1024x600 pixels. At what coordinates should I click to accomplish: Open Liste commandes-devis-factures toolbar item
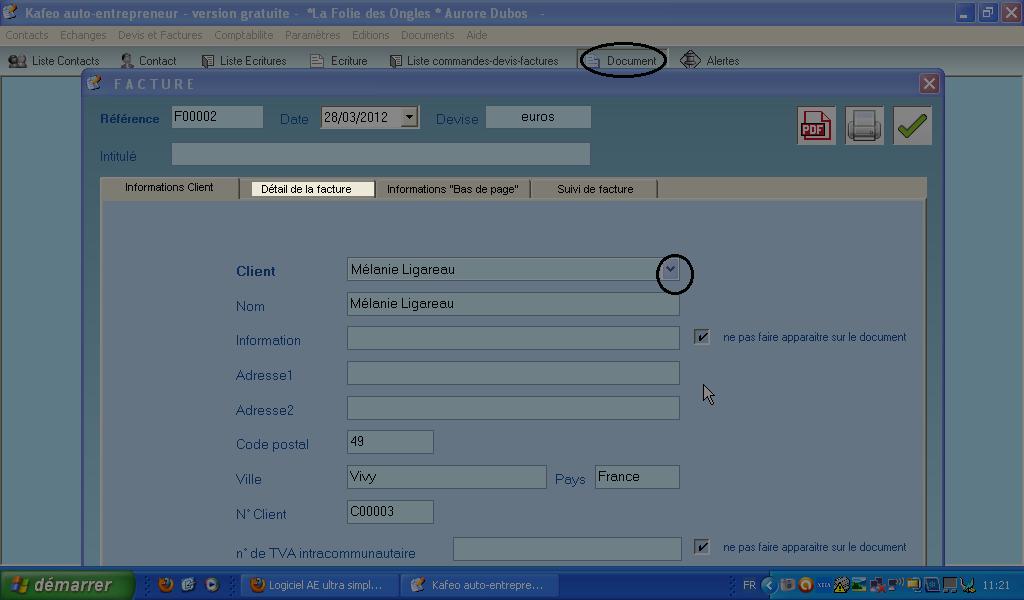pos(474,61)
